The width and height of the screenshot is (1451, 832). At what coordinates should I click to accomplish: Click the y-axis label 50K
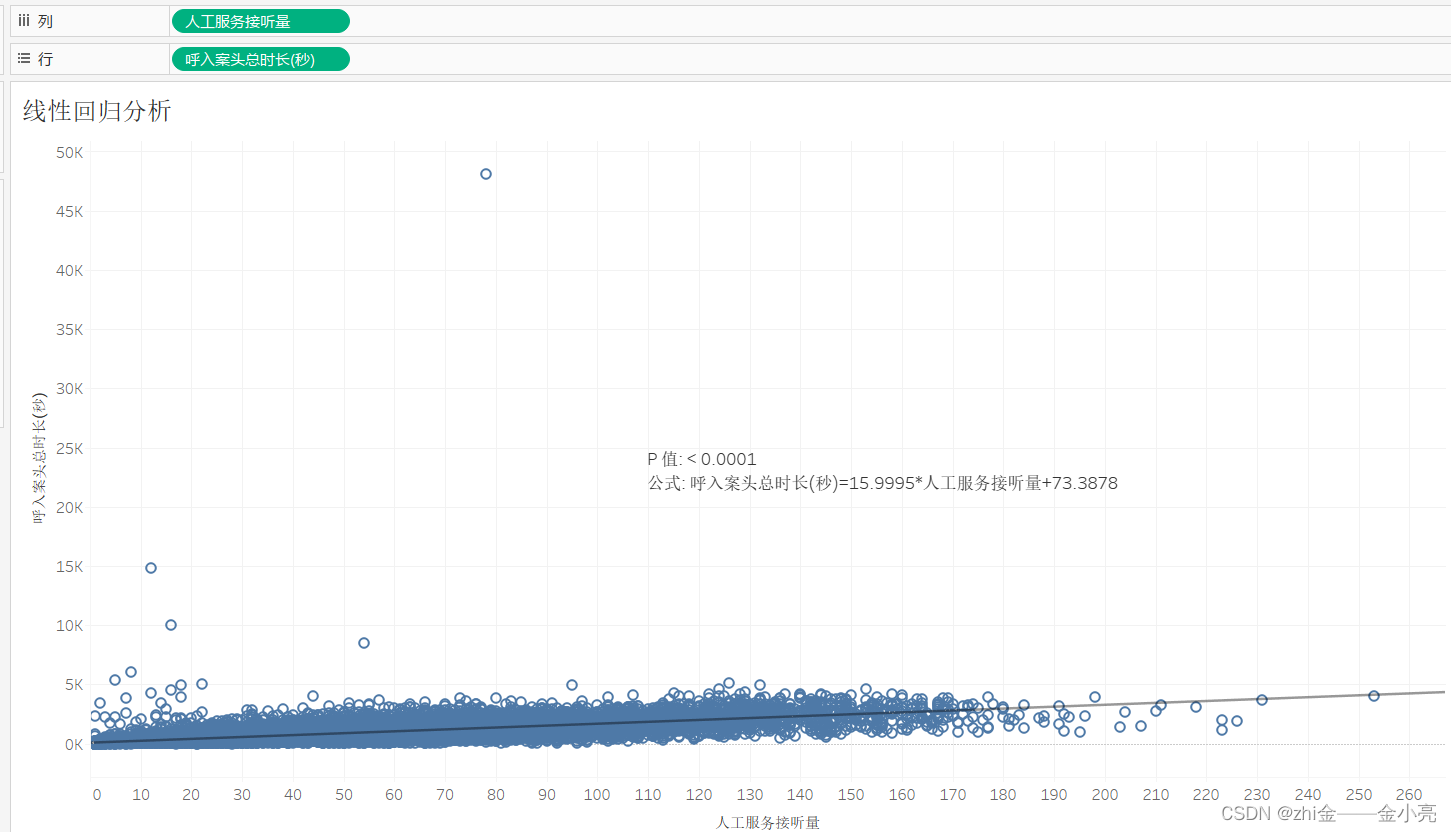[x=70, y=152]
